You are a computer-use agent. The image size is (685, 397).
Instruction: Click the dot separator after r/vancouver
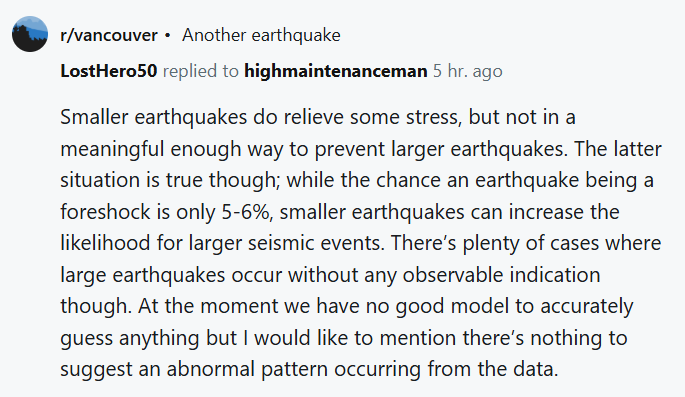click(167, 36)
